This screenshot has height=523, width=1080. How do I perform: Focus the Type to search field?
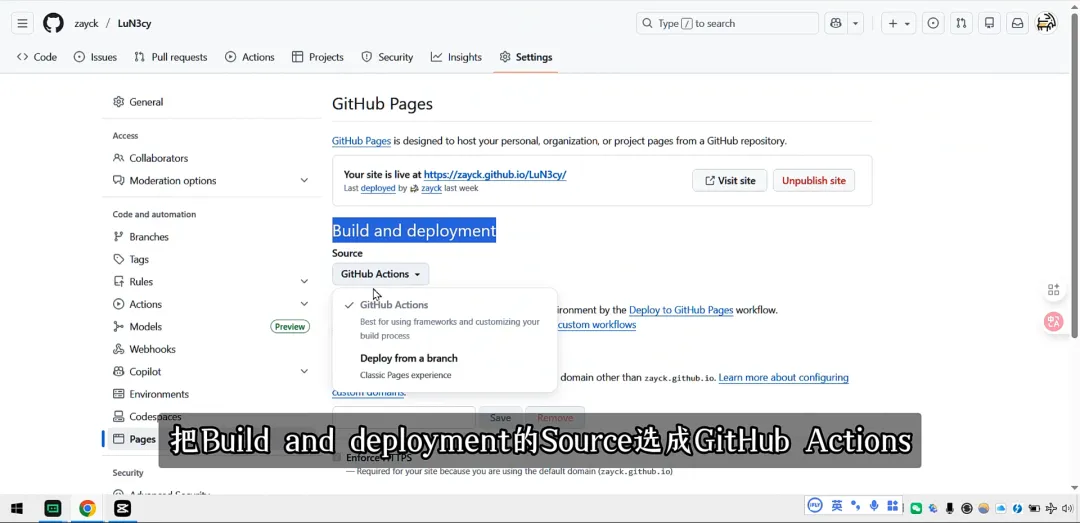point(727,23)
